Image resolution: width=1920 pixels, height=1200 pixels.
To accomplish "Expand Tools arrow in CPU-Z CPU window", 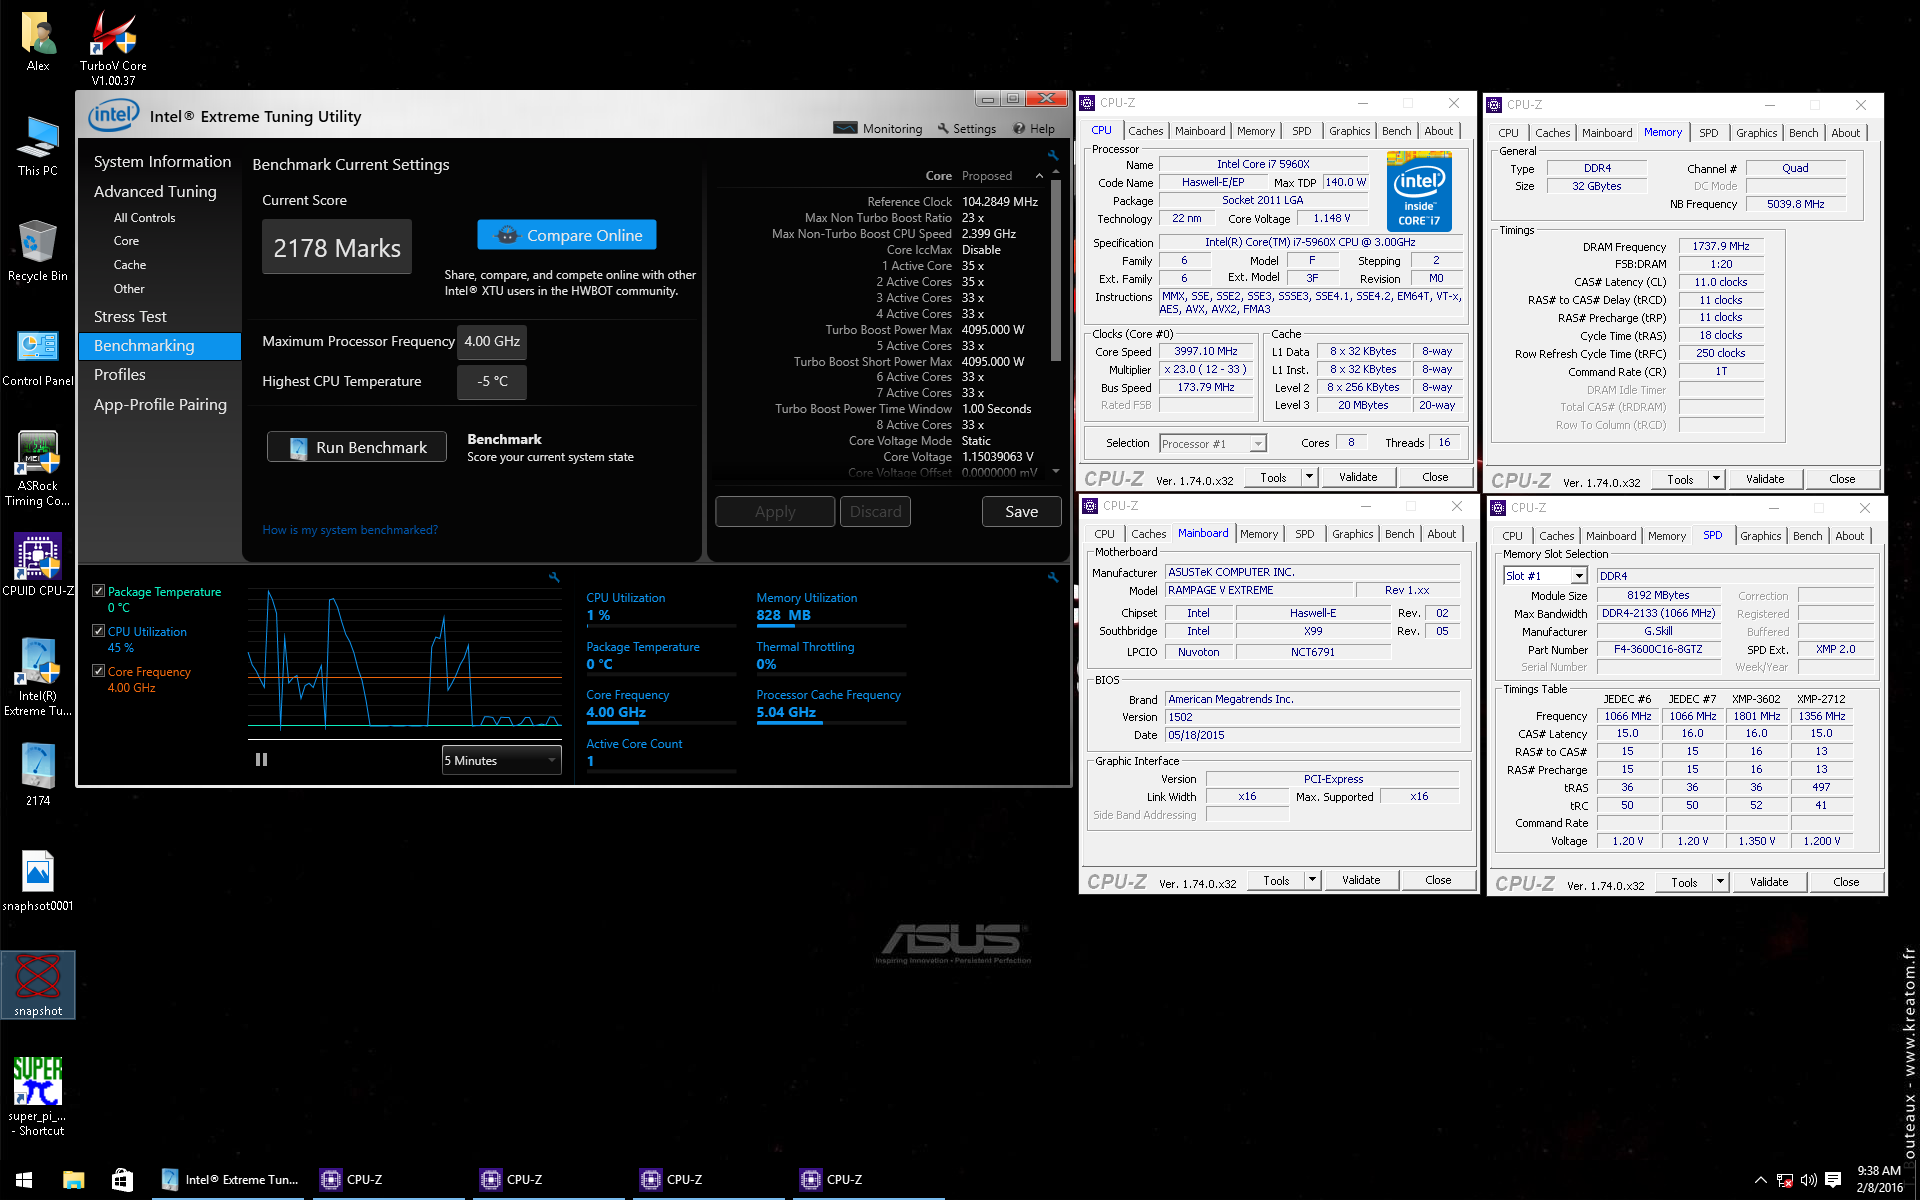I will tap(1309, 477).
